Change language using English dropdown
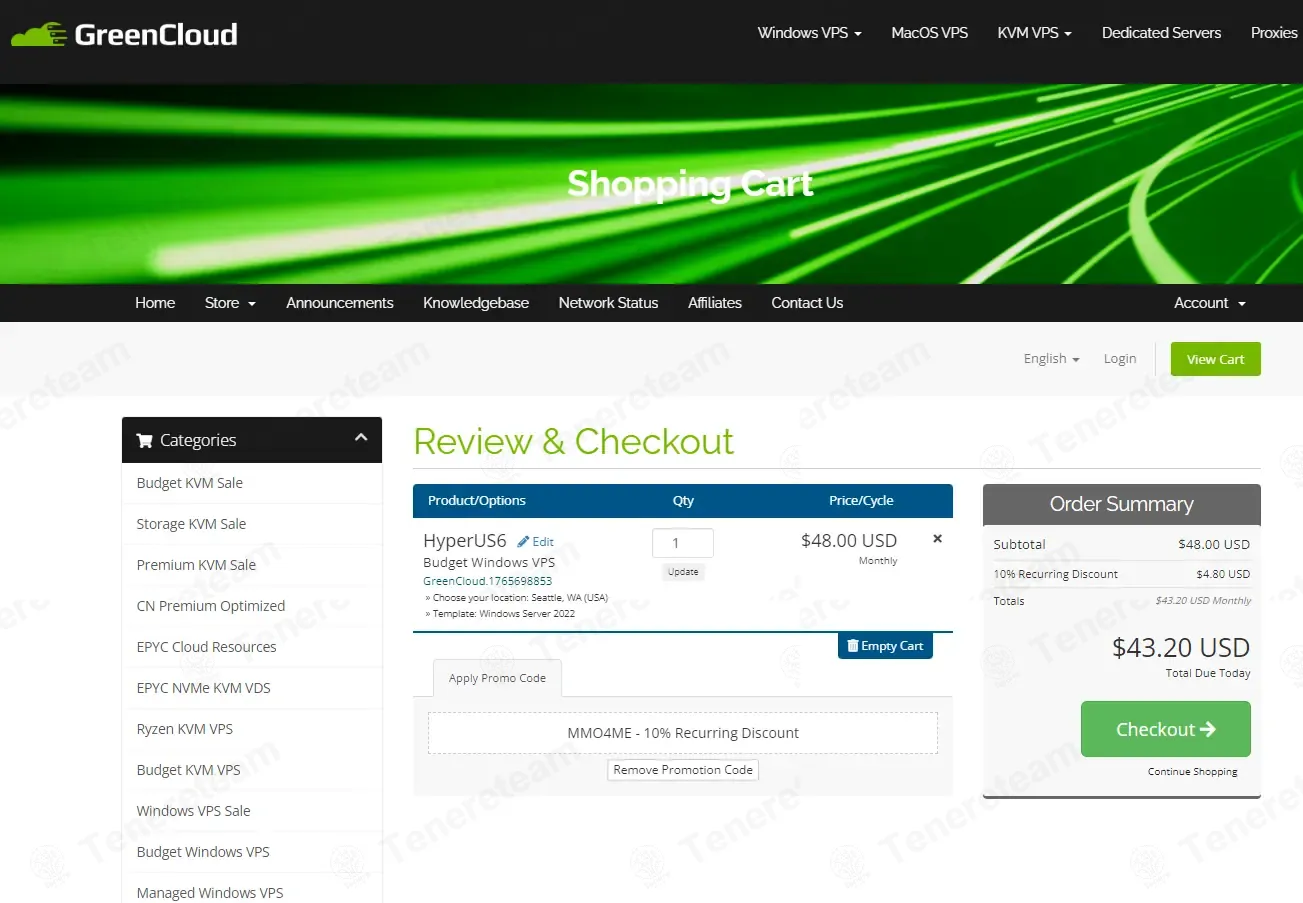The width and height of the screenshot is (1303, 903). pyautogui.click(x=1051, y=359)
